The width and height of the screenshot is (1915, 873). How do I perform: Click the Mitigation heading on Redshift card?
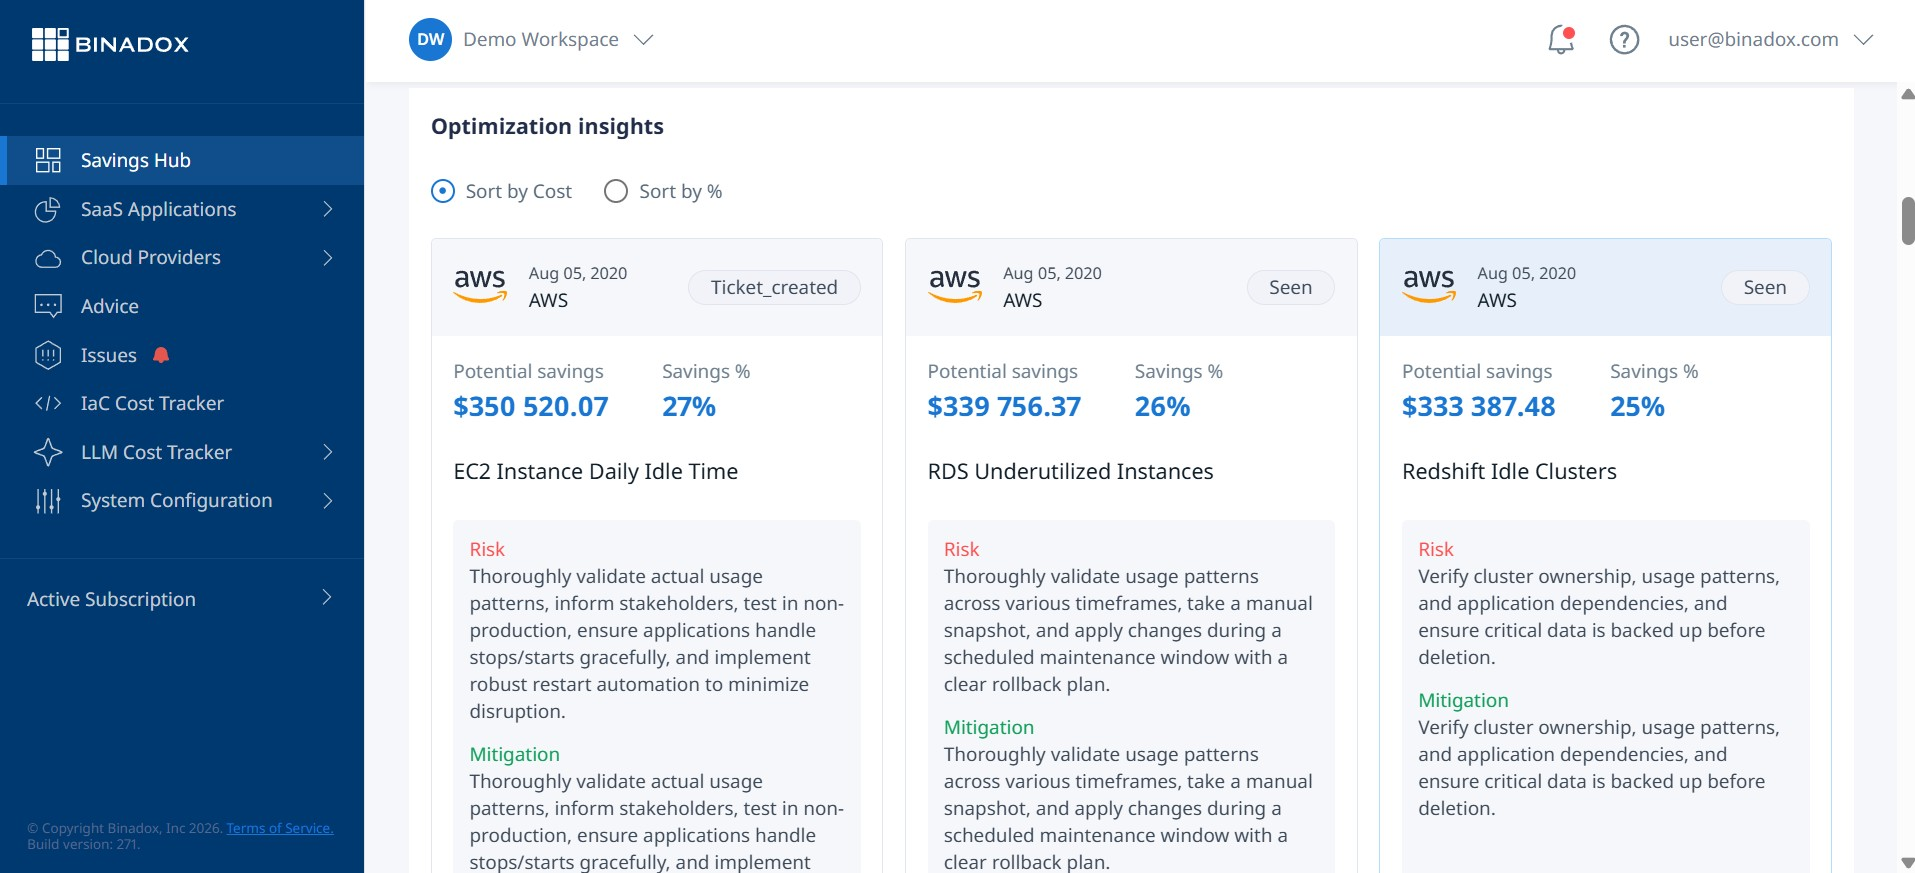tap(1463, 700)
